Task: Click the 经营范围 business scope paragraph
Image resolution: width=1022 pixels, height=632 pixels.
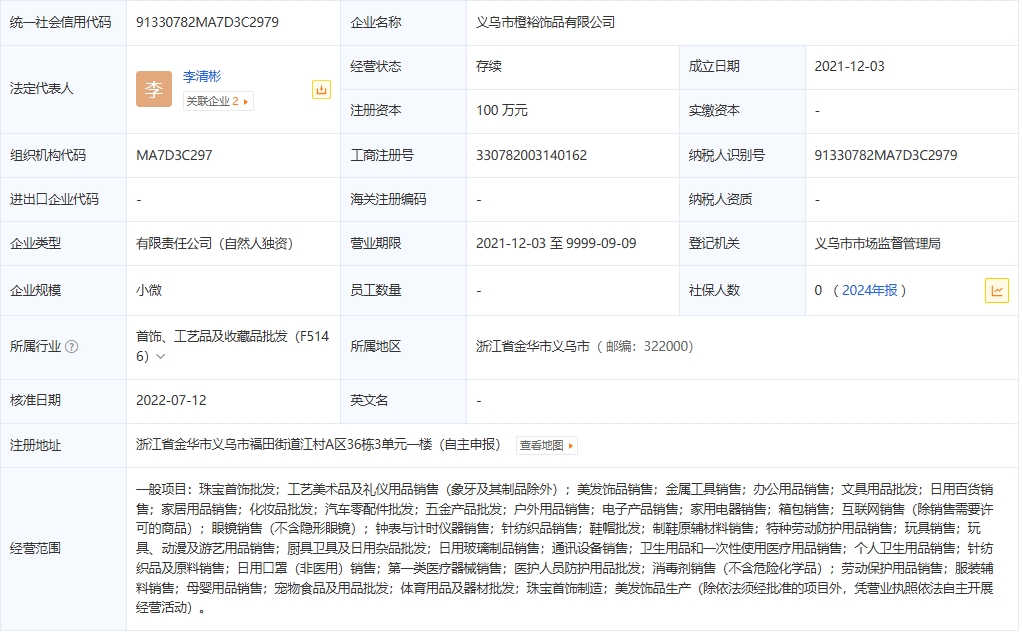Action: click(x=564, y=548)
